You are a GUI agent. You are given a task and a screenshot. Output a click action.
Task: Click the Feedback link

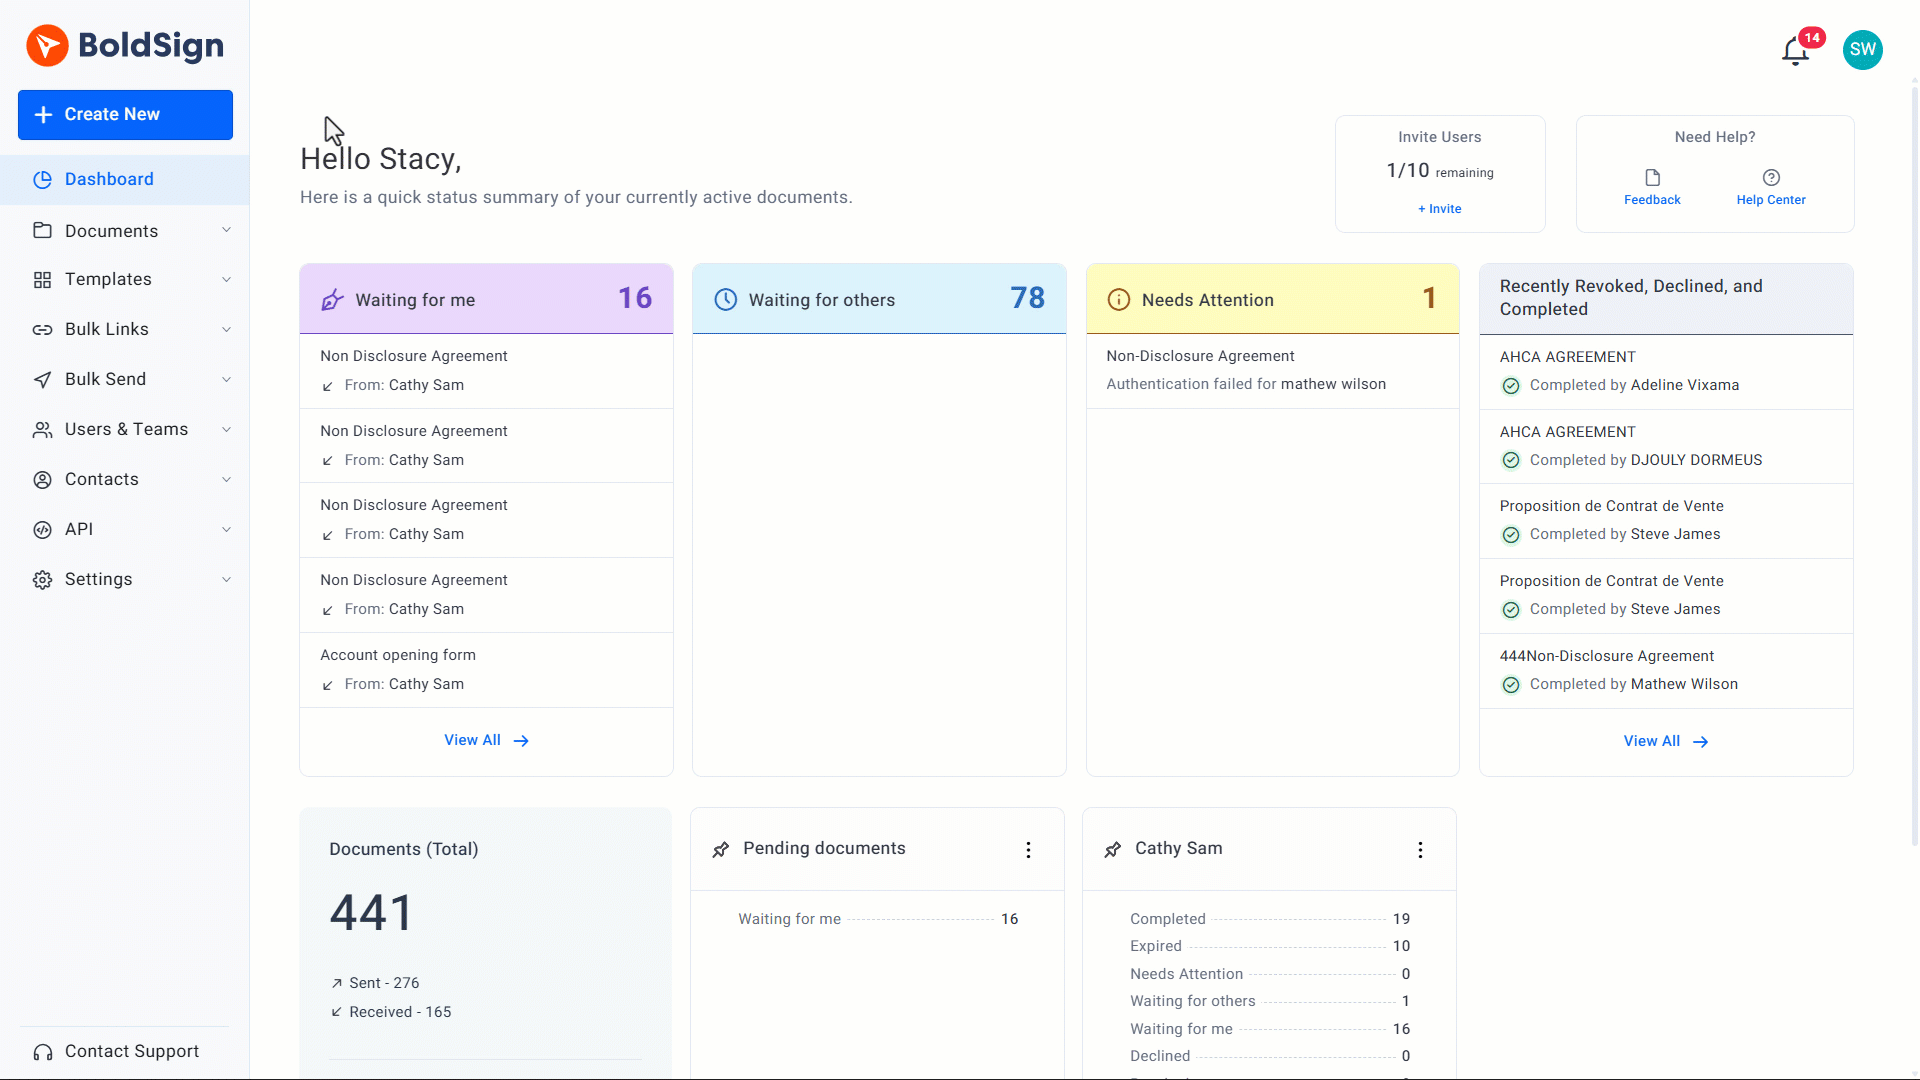[1652, 200]
